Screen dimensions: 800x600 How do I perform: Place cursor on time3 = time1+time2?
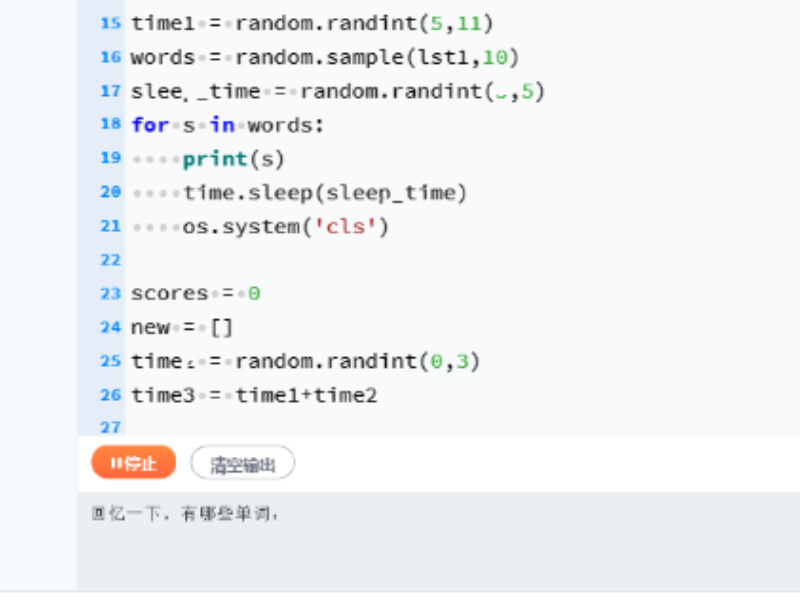pos(254,396)
